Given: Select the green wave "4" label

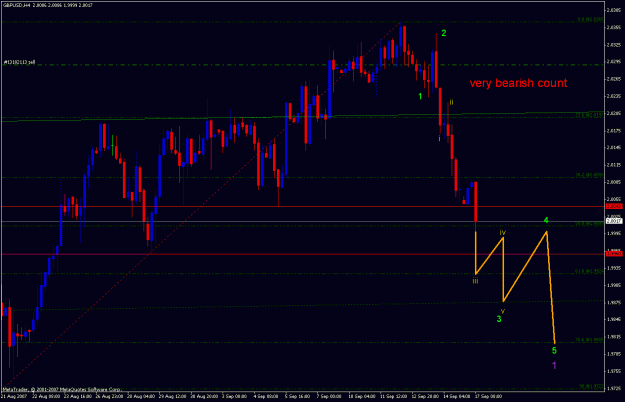Looking at the screenshot, I should [546, 220].
